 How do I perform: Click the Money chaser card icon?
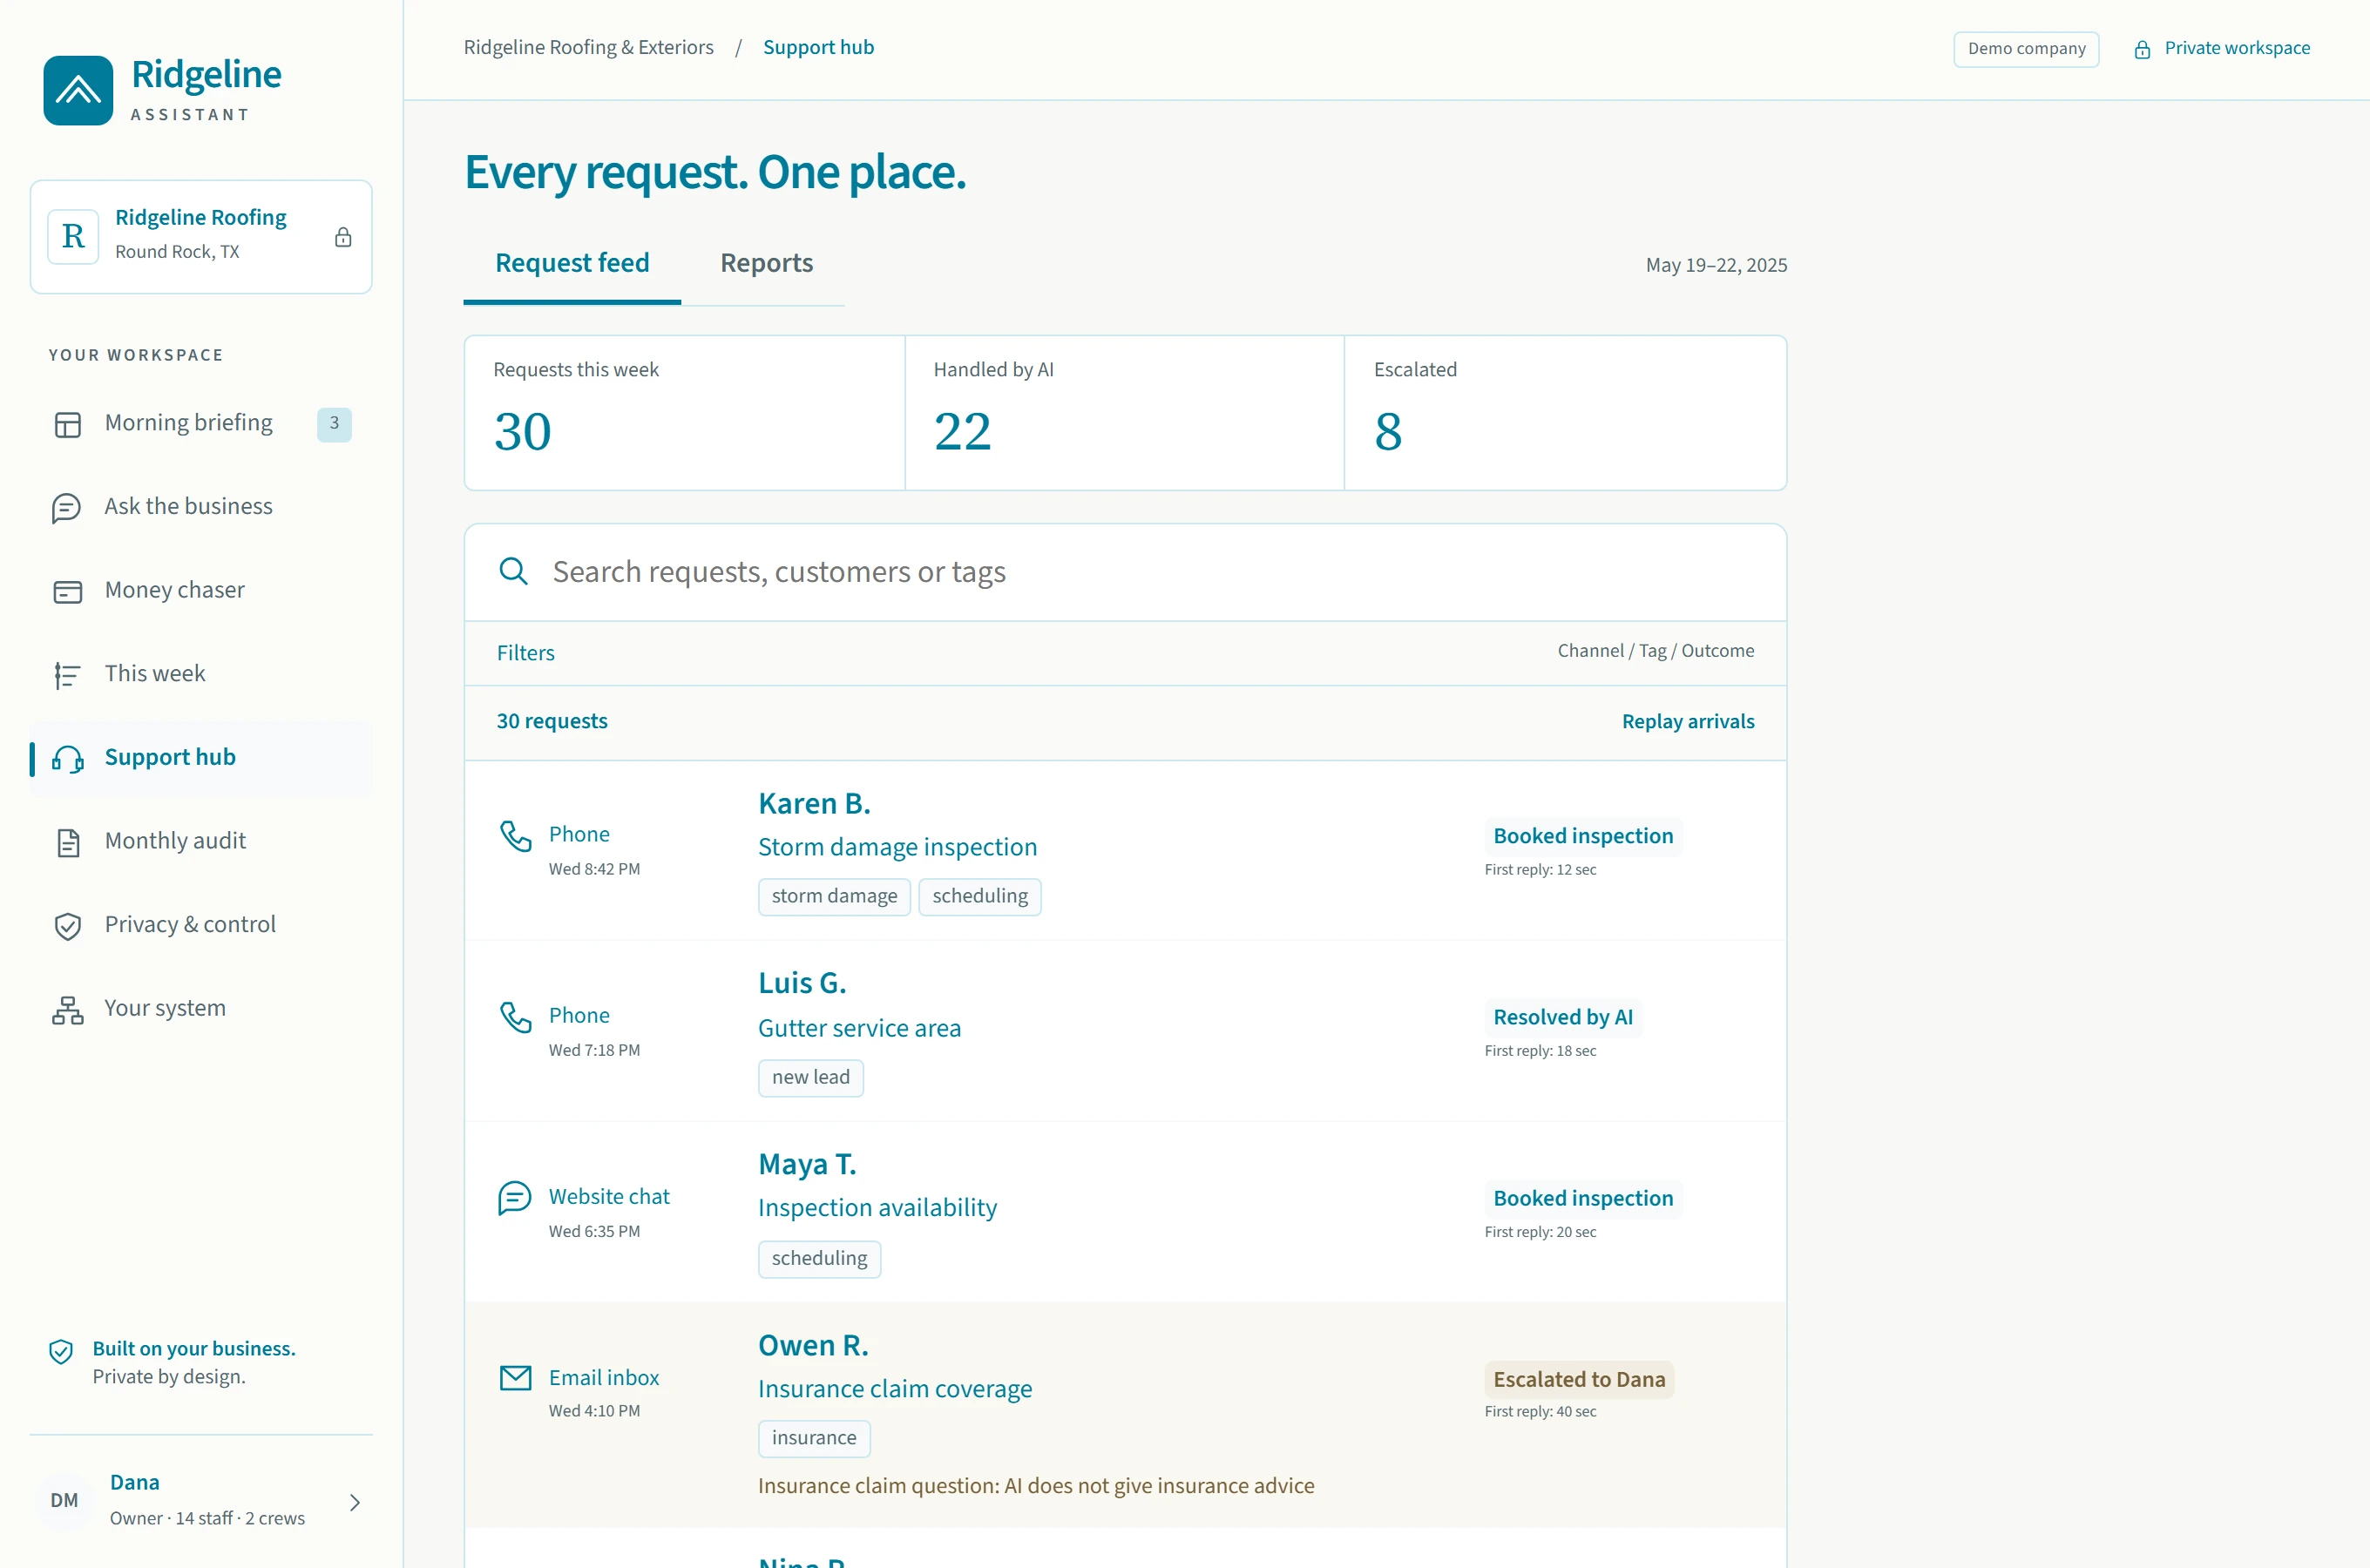(67, 592)
